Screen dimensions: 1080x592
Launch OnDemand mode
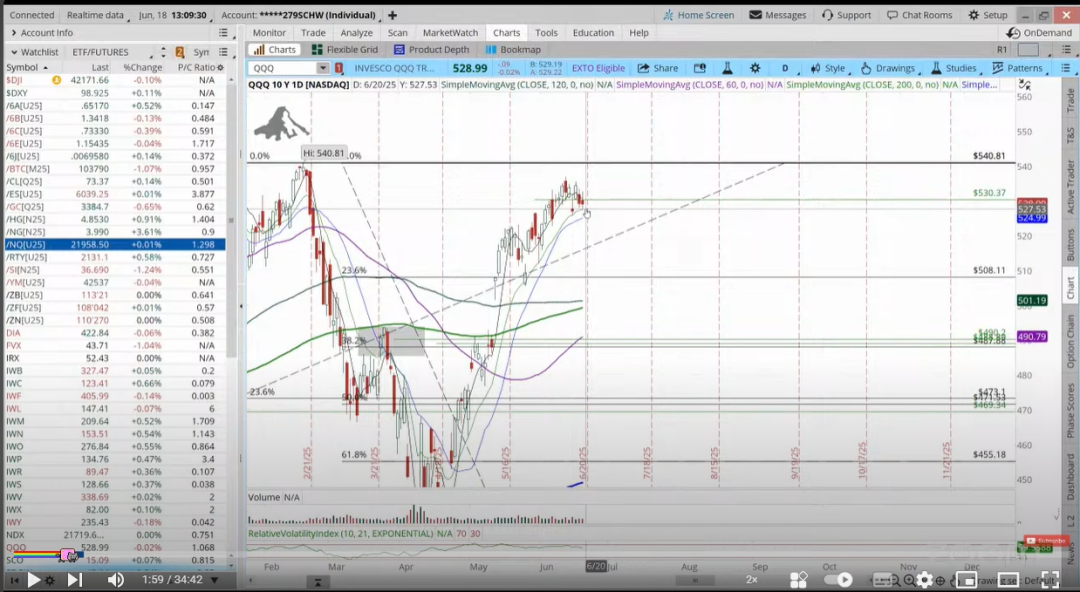(1039, 32)
